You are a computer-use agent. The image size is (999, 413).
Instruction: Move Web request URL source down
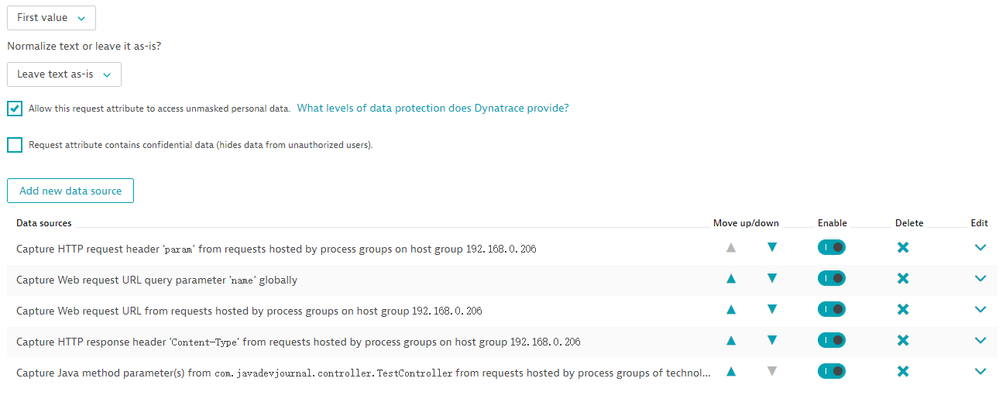click(771, 310)
